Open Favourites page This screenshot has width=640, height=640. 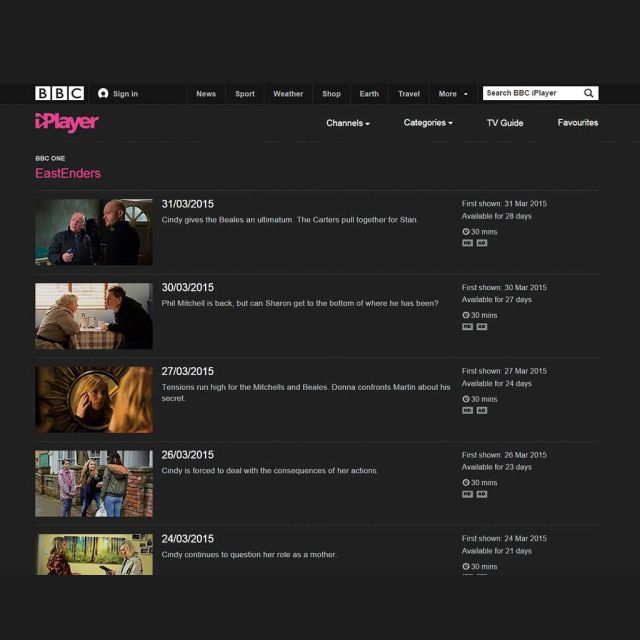[x=578, y=122]
